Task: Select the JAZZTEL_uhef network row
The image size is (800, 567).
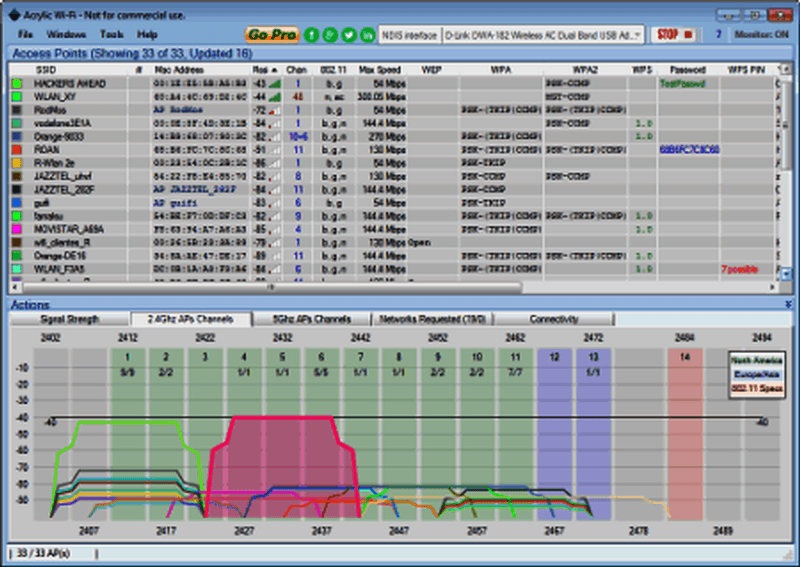Action: coord(392,177)
